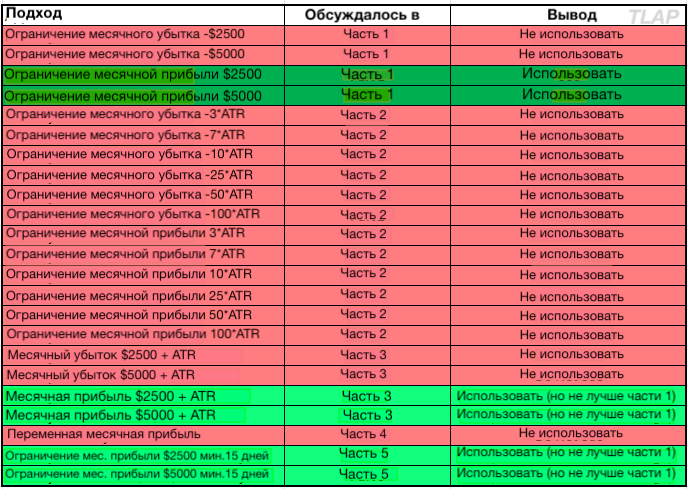Click "Не использовать" in the убытка -$5000 row
Screen dimensions: 688x489
coord(571,54)
